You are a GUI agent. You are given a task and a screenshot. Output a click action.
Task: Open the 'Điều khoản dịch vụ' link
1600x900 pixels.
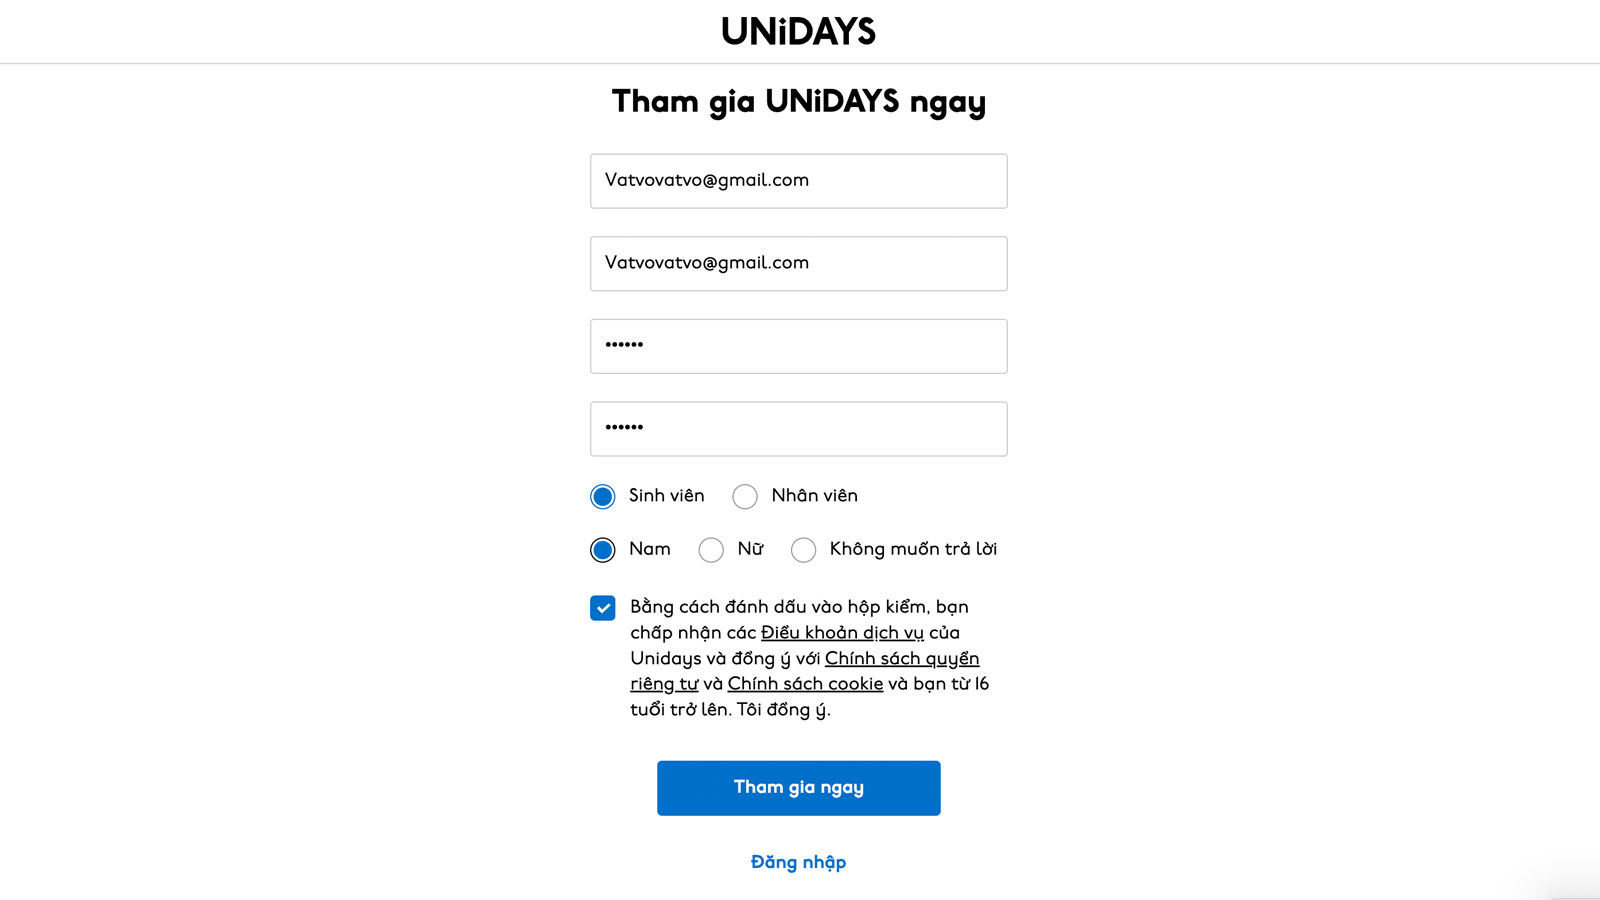coord(842,633)
